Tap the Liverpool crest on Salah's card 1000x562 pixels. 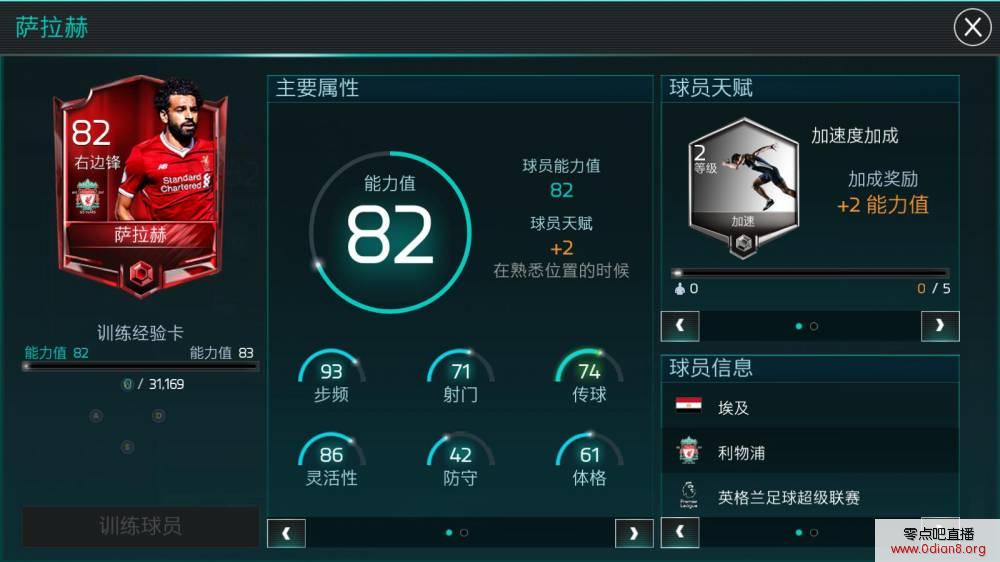87,195
